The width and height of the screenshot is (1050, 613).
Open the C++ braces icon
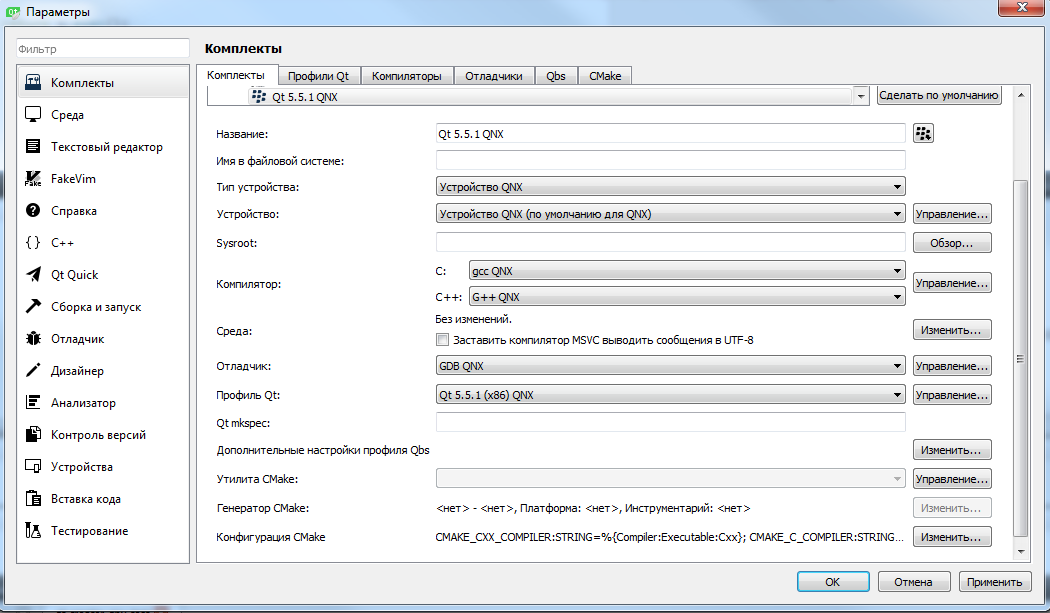(x=33, y=243)
